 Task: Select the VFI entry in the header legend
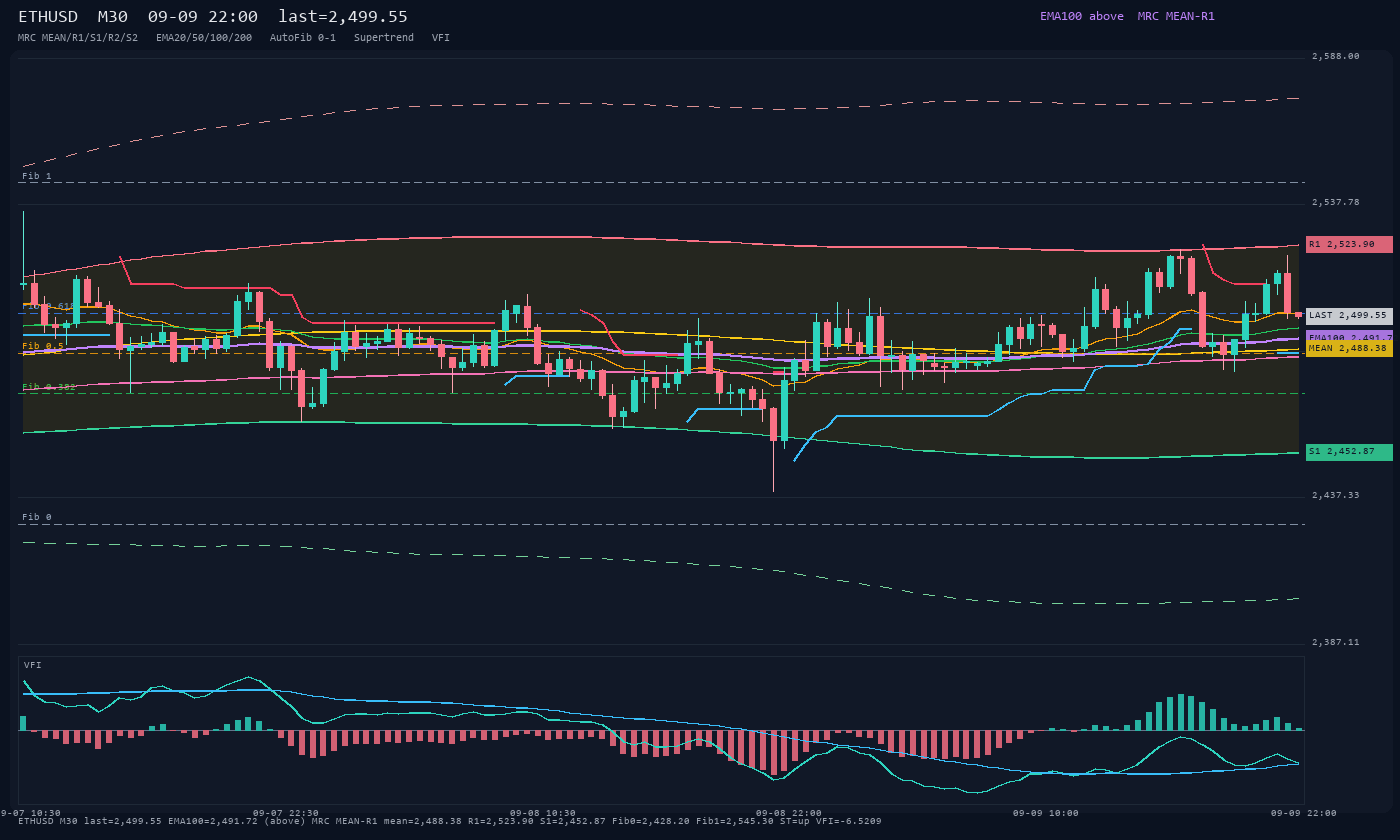click(x=441, y=37)
